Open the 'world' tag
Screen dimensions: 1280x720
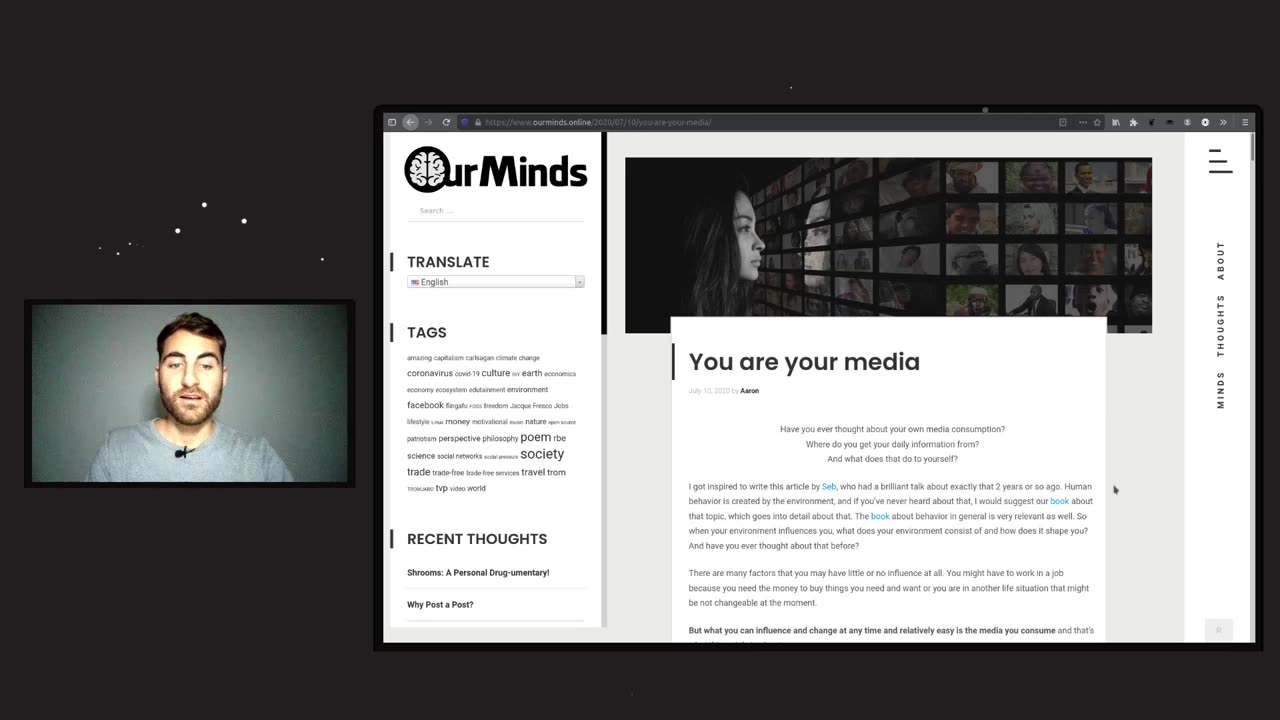pos(476,489)
